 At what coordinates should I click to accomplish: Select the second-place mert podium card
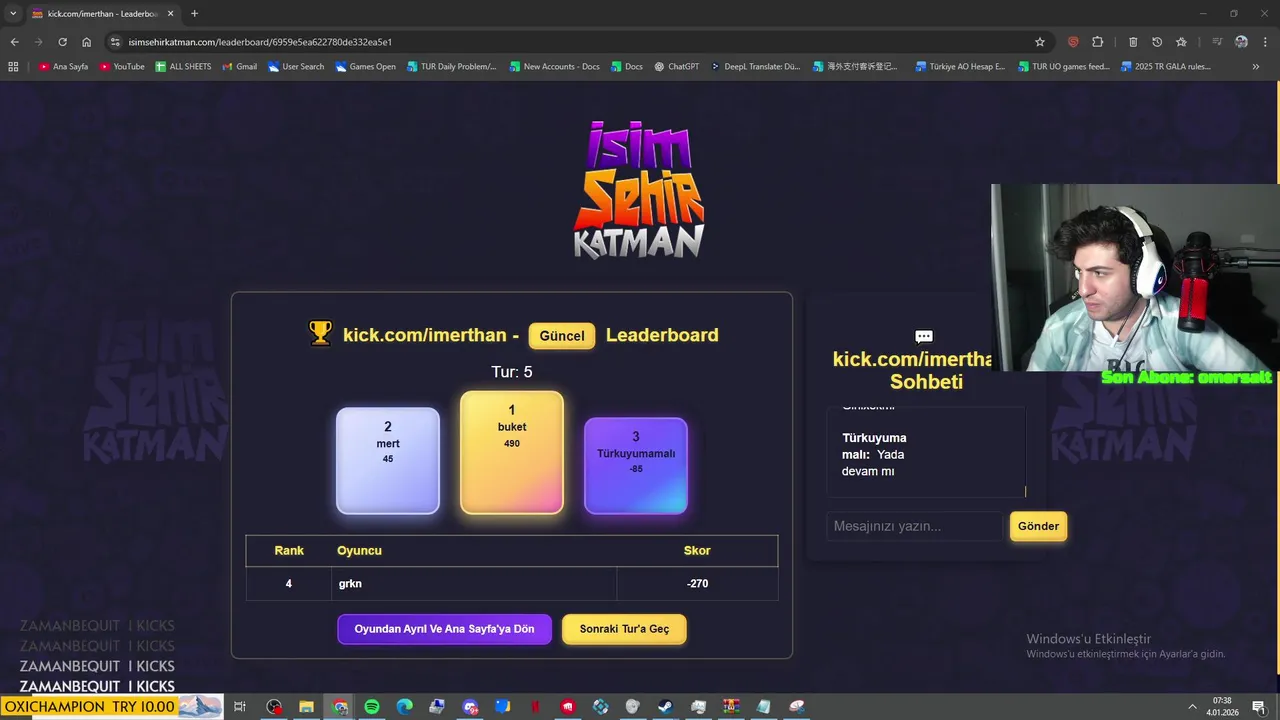[388, 460]
